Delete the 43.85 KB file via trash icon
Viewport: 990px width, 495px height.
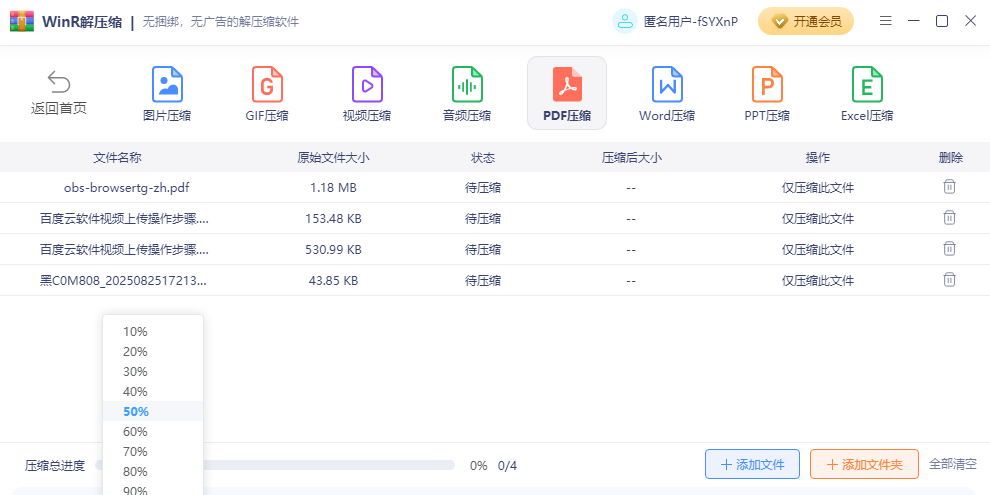[x=949, y=280]
